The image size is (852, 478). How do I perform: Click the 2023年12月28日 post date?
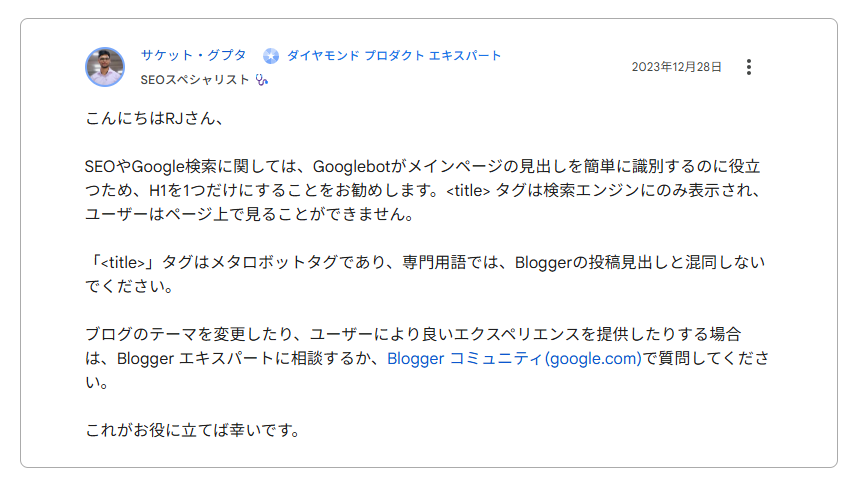point(676,67)
